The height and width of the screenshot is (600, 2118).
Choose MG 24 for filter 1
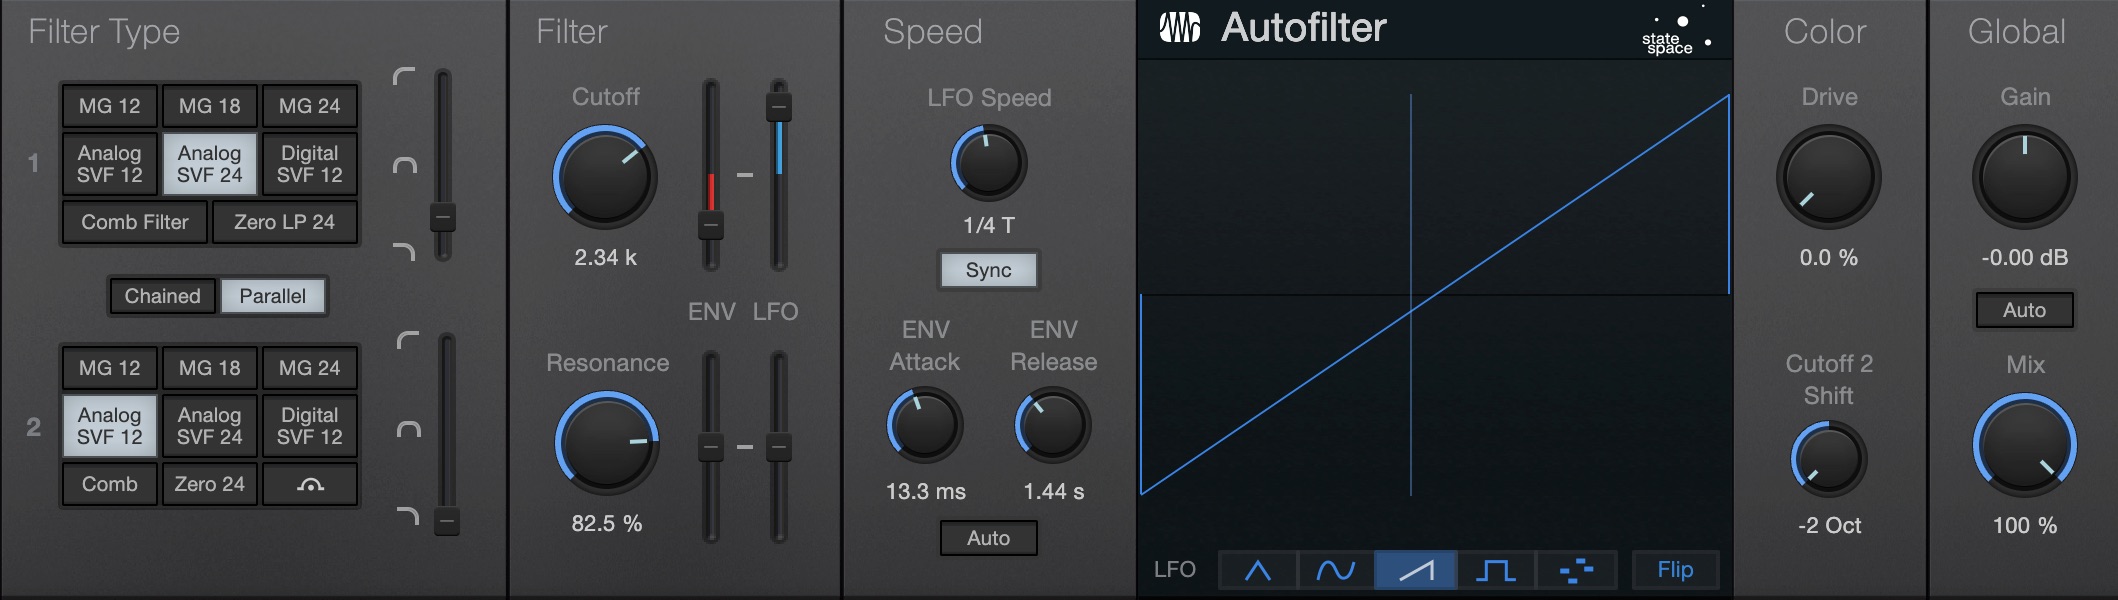click(x=310, y=106)
